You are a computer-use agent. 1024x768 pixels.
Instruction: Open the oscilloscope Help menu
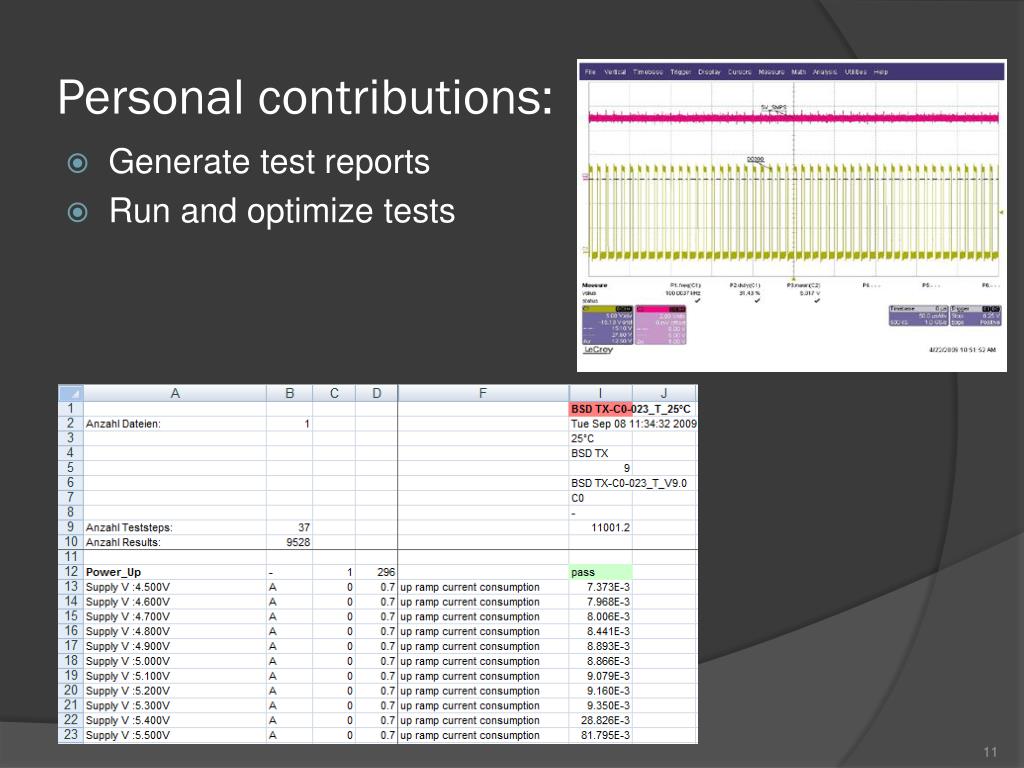point(881,72)
